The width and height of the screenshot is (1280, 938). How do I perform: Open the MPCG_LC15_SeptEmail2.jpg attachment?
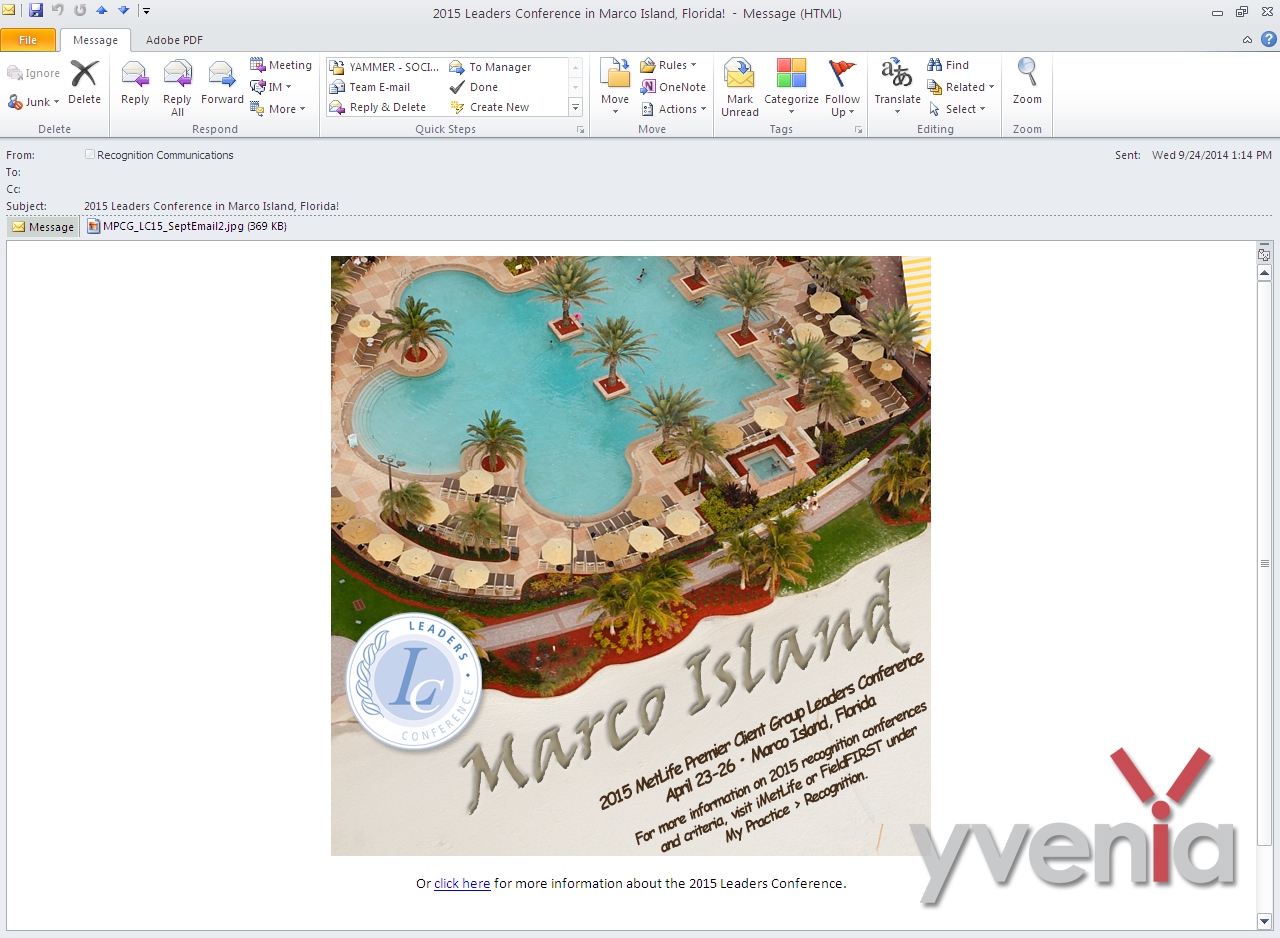(186, 227)
